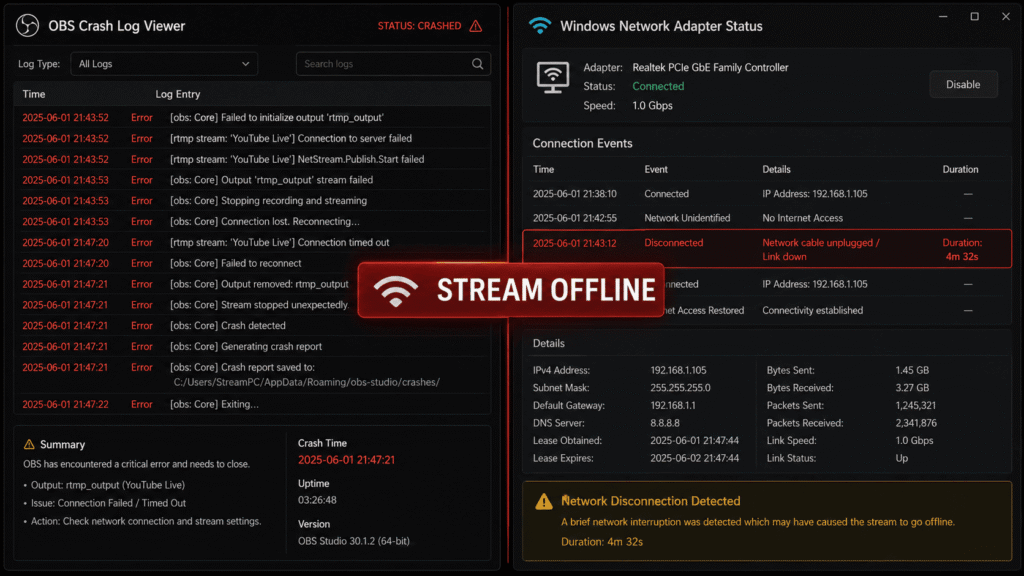
Task: Maximize the Network Adapter Status window
Action: coord(974,16)
